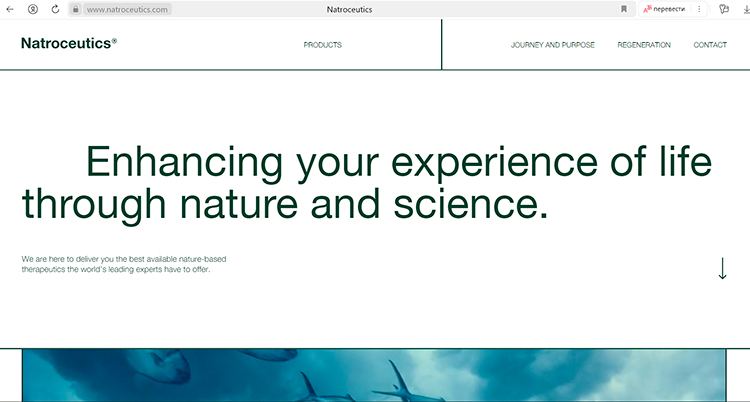Click the Natroceutics page title in the bar

coord(349,9)
